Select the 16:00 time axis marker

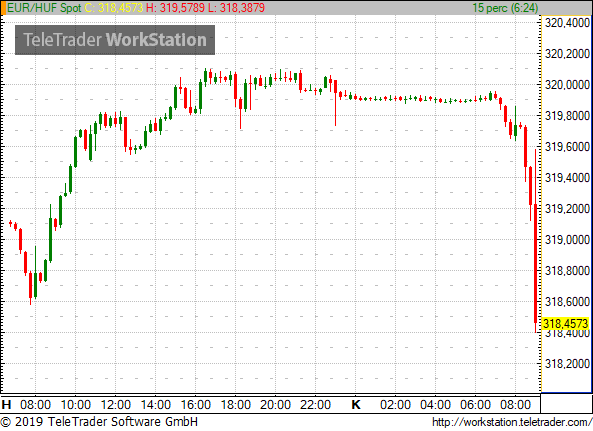point(196,405)
